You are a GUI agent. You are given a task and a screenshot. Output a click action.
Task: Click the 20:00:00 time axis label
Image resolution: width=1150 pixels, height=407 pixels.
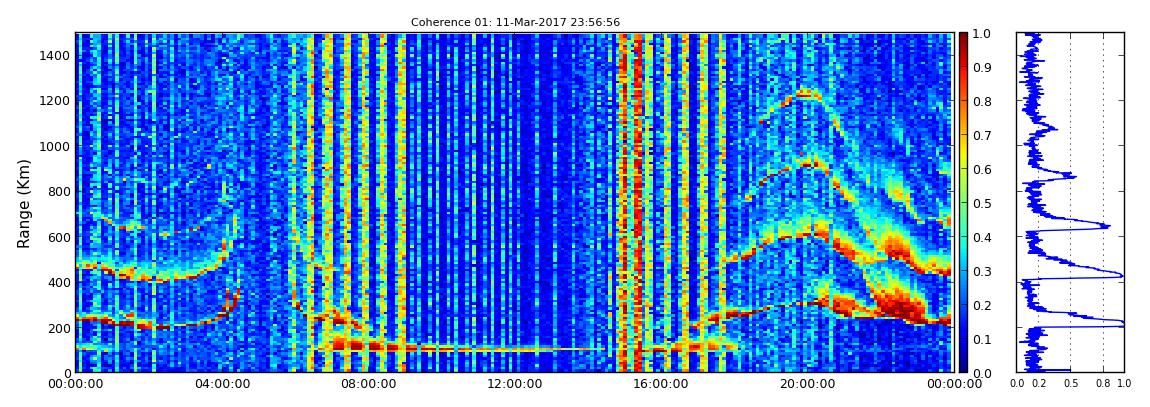(805, 384)
